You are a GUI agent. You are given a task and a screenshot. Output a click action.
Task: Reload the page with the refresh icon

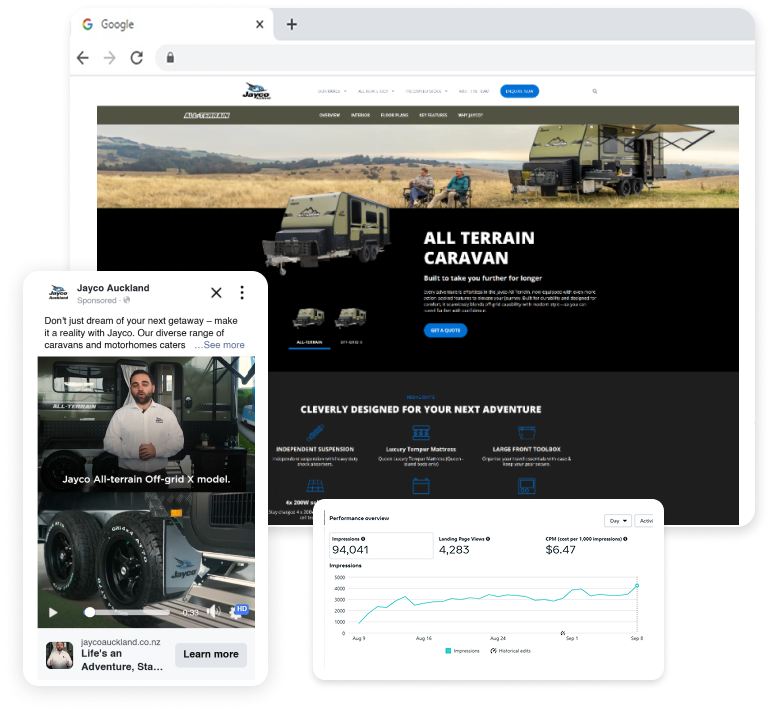pyautogui.click(x=137, y=58)
